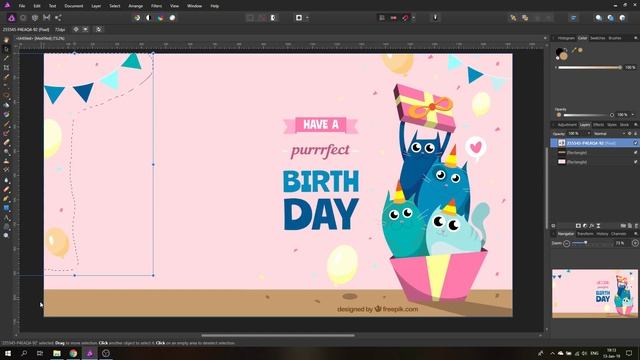Viewport: 640px width, 360px height.
Task: Click the blend ranges gear button
Action: [x=629, y=134]
